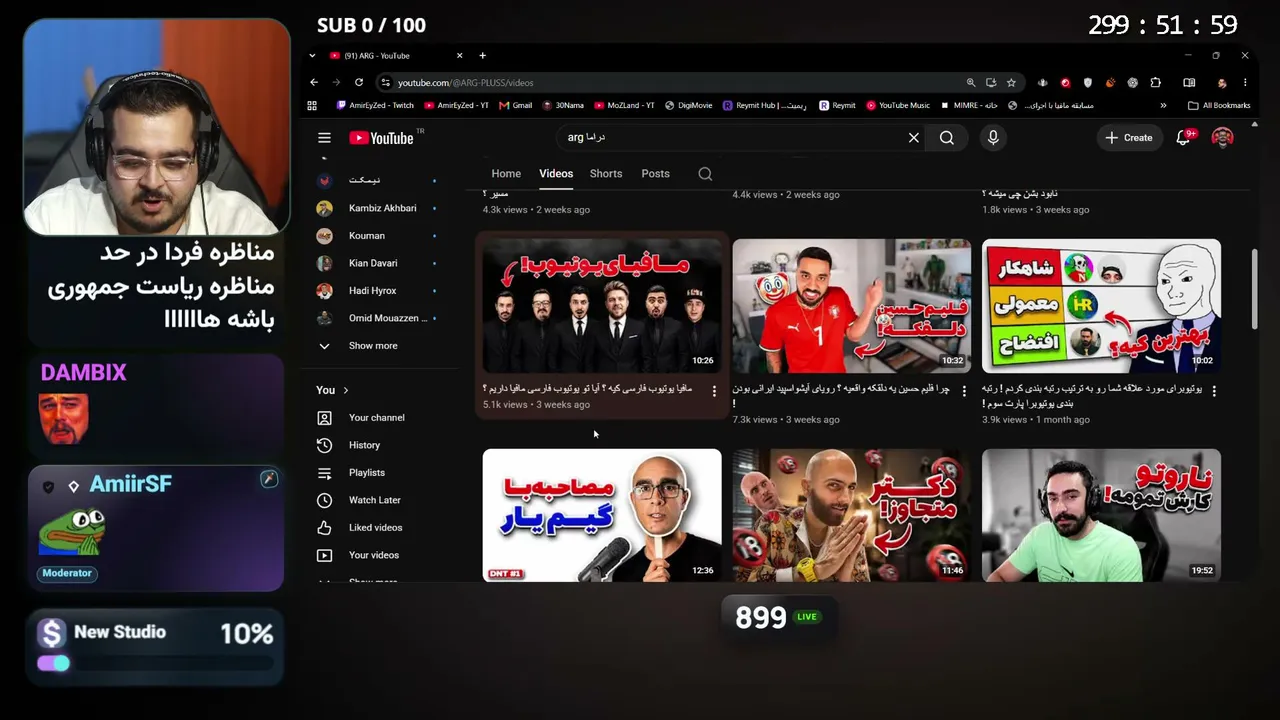Open the Chrome apps grid in bookmarks bar
Screen dimensions: 1280x720
pos(312,105)
